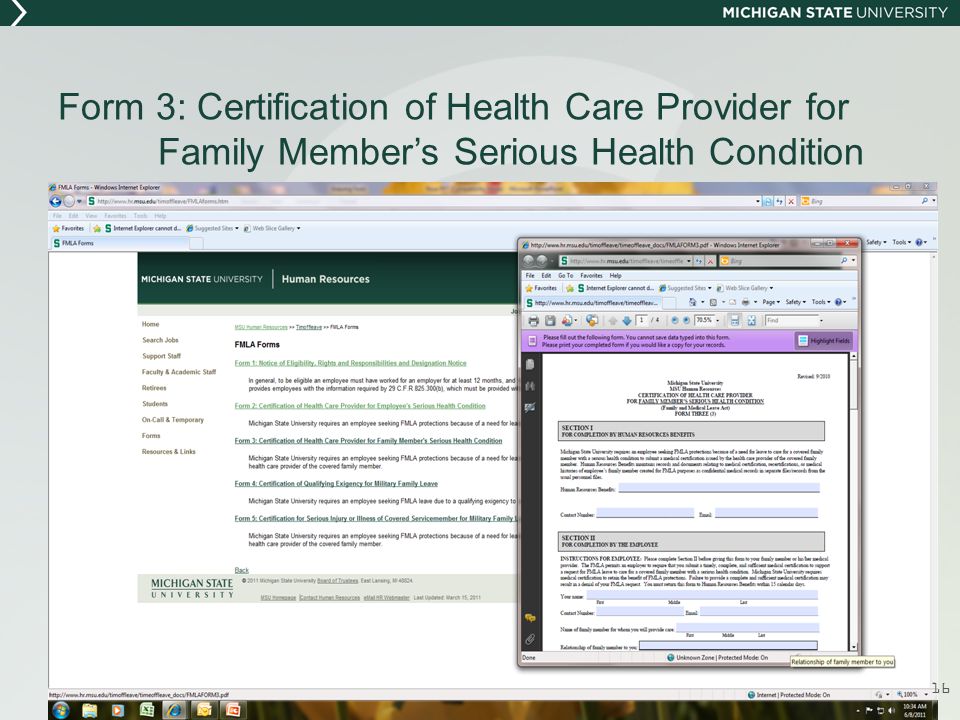This screenshot has height=720, width=960.
Task: Stop loading the PDF popup window
Action: [710, 261]
